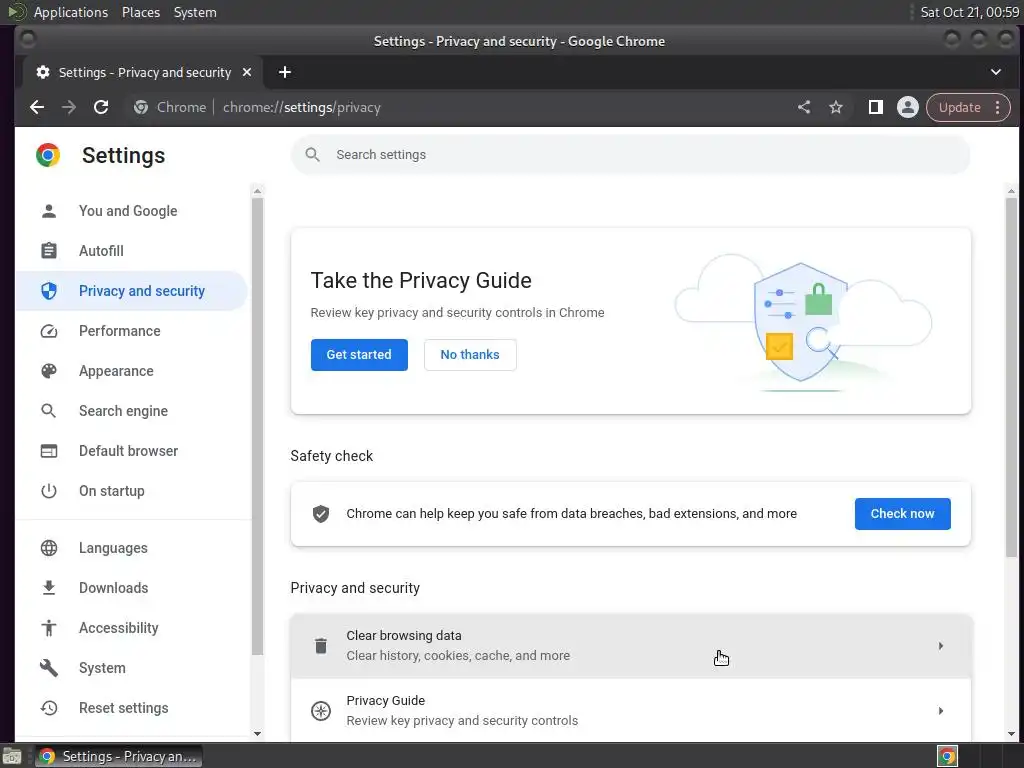Open the side panel icon
The height and width of the screenshot is (768, 1024).
[876, 107]
